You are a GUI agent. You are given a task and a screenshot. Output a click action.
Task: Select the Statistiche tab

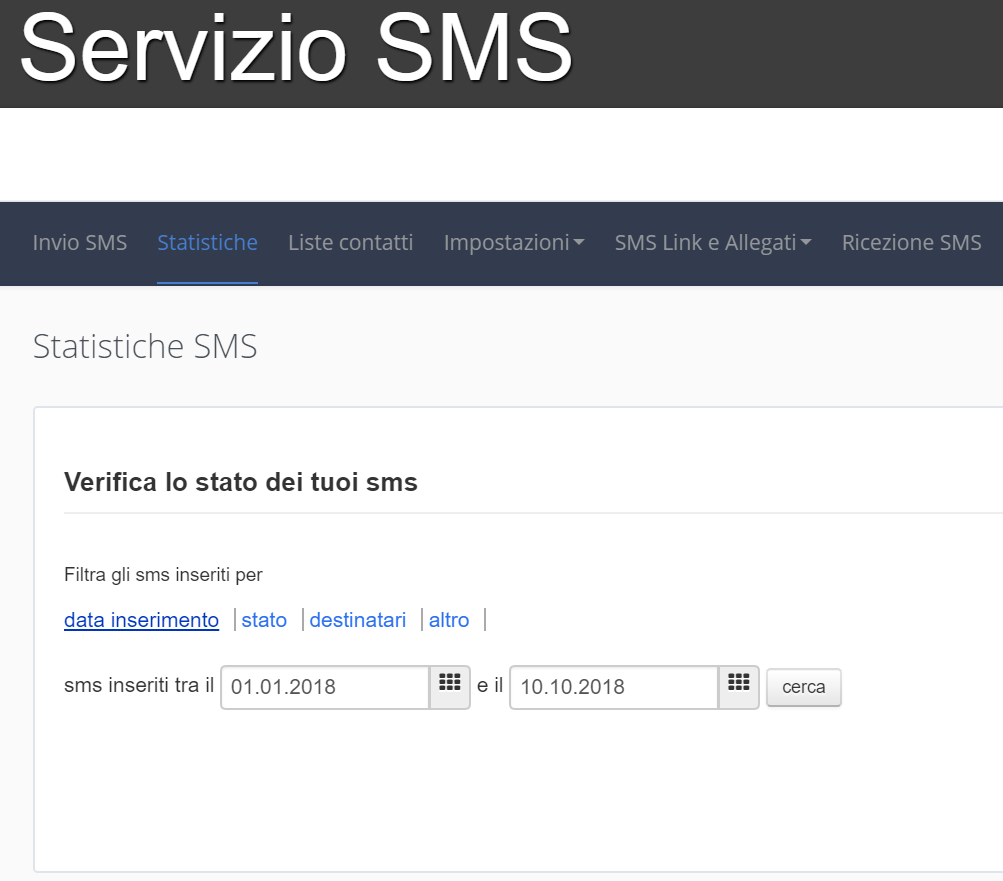click(207, 243)
